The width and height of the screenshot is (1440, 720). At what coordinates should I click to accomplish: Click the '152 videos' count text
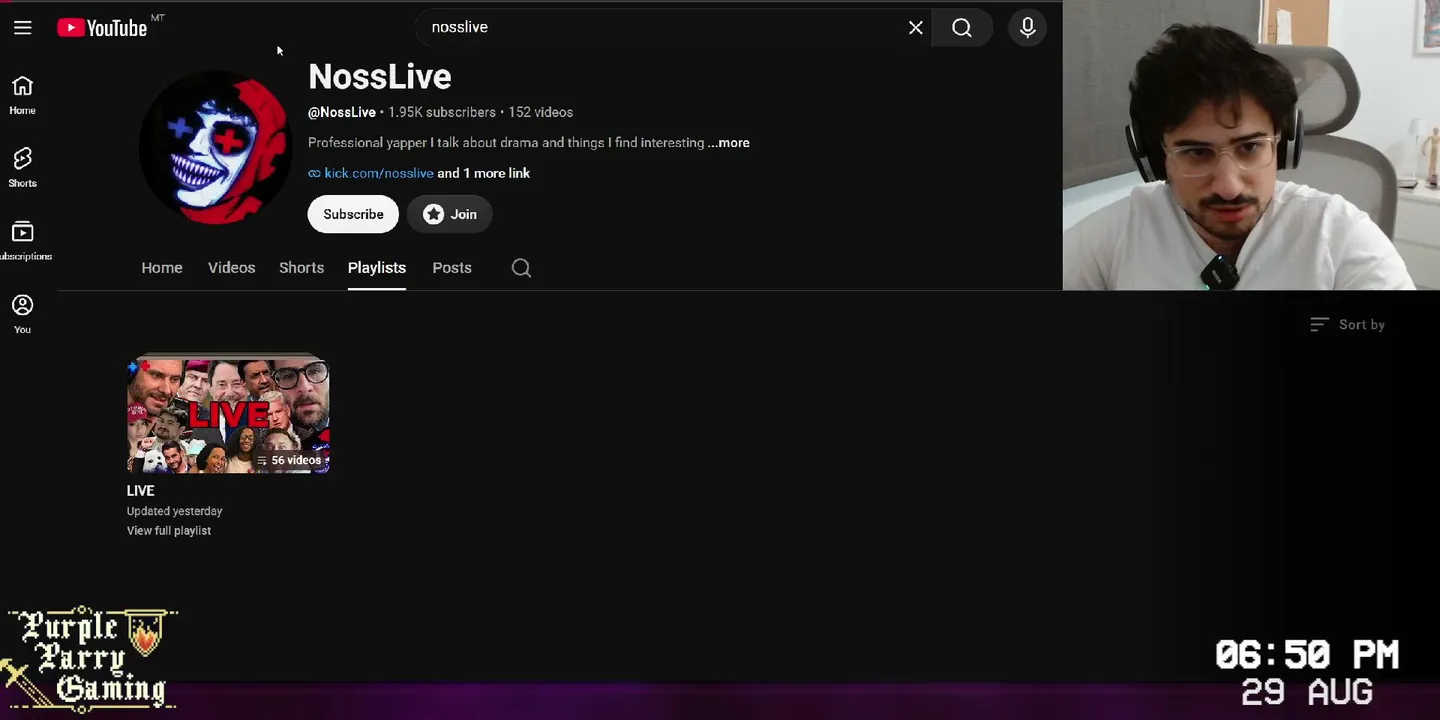[540, 113]
